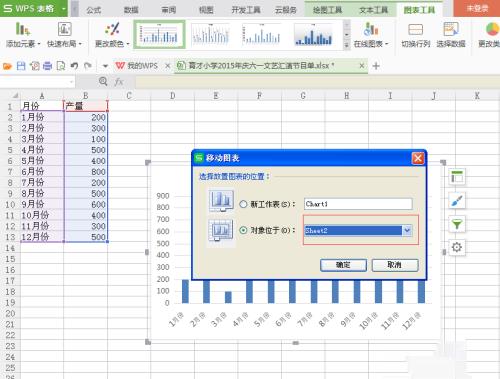Select third chart style thumbnail
Screen dimensions: 500x379
click(262, 35)
